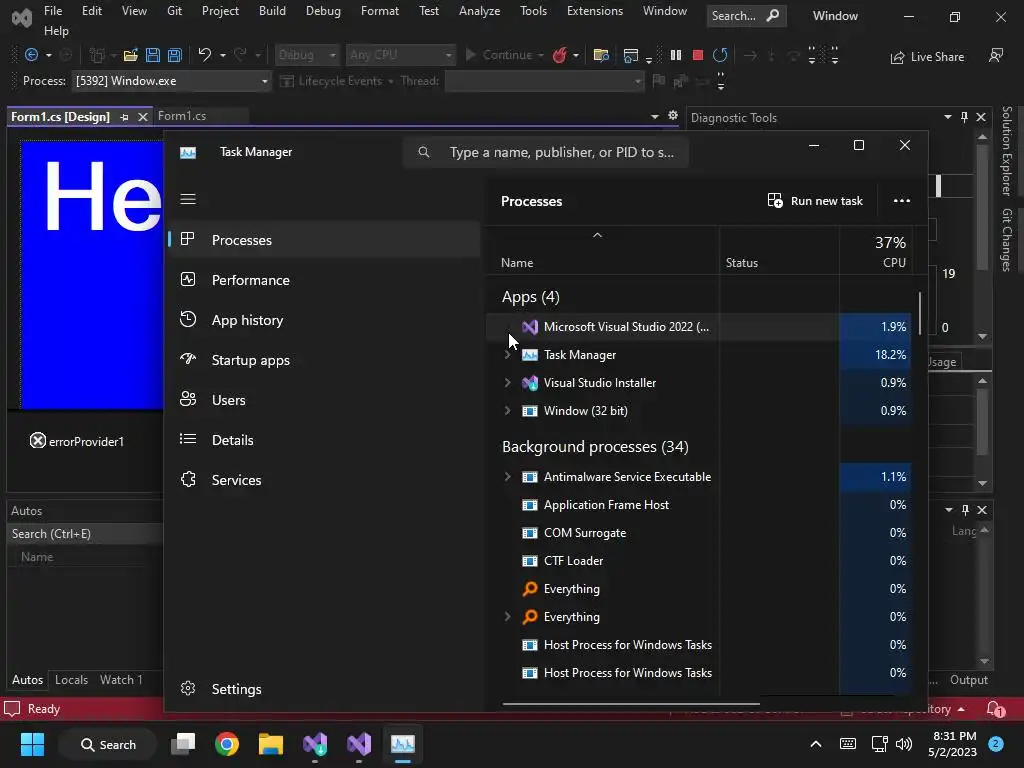Open the Details page in Task Manager

(325, 440)
